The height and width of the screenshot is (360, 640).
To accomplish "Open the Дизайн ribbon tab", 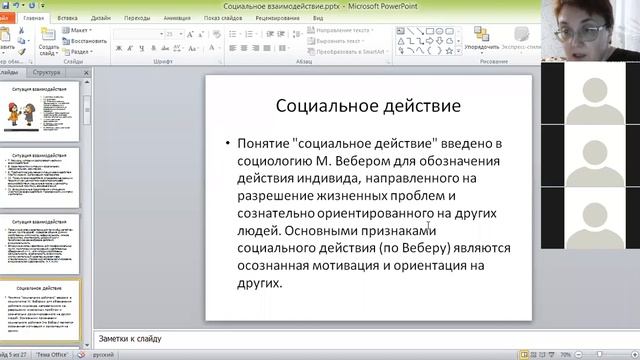I will click(101, 18).
